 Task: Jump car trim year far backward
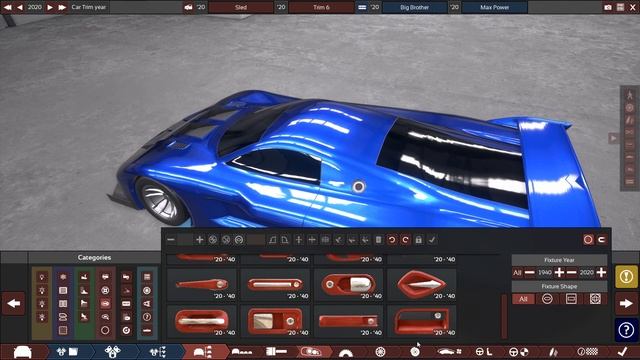click(7, 7)
